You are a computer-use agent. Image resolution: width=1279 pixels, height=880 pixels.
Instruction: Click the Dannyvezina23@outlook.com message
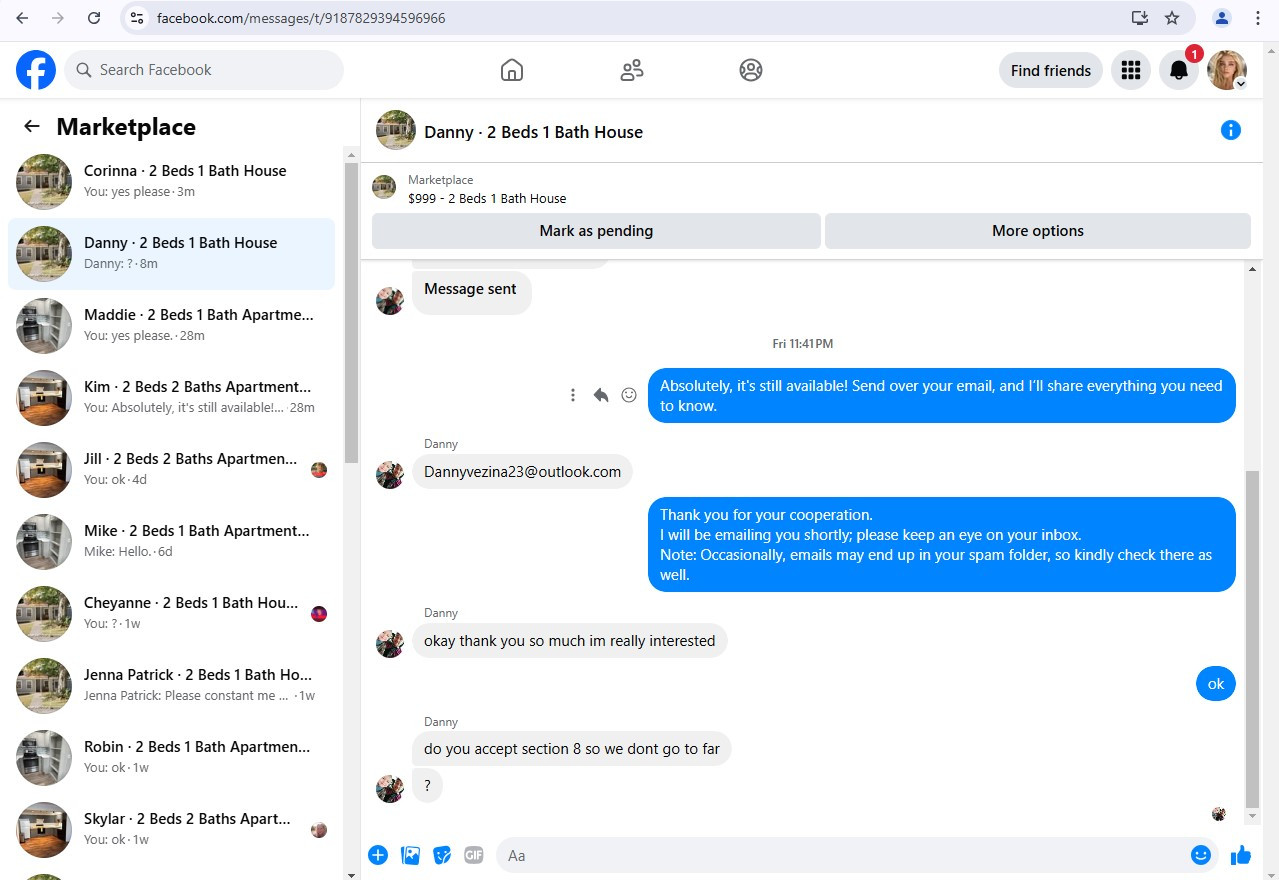[522, 472]
